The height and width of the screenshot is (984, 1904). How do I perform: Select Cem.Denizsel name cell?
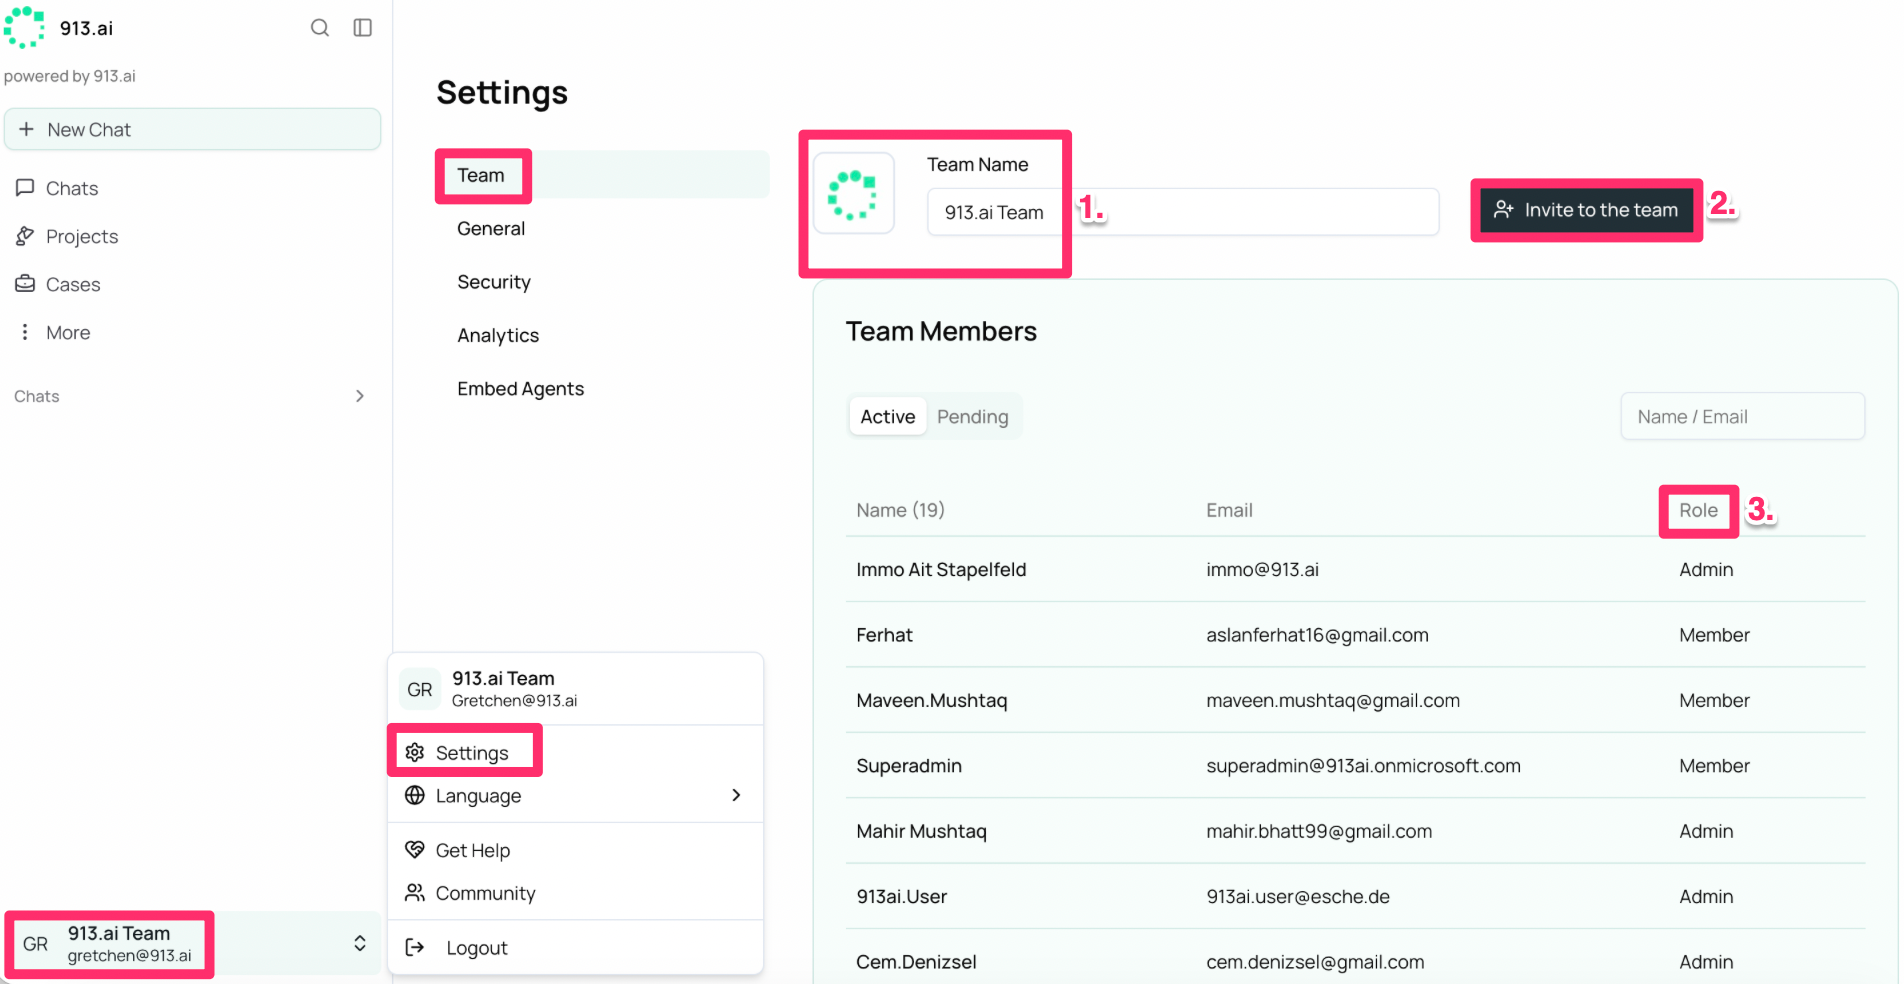[916, 962]
